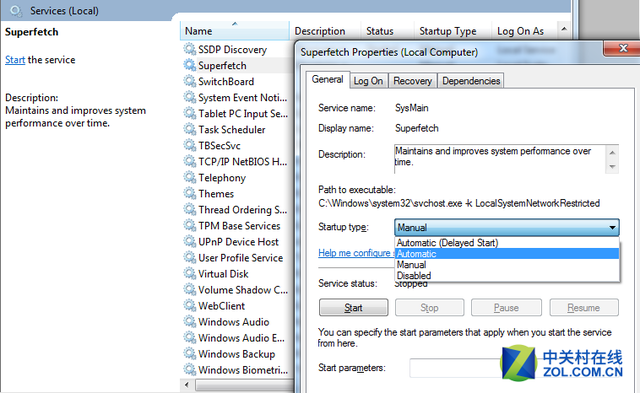The height and width of the screenshot is (393, 640).
Task: Click the System Event Noti... gear icon
Action: click(189, 98)
